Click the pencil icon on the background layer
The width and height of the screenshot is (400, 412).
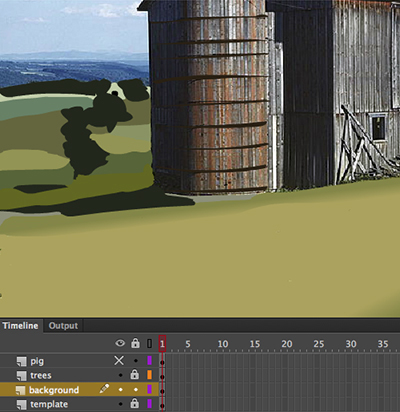click(x=104, y=388)
